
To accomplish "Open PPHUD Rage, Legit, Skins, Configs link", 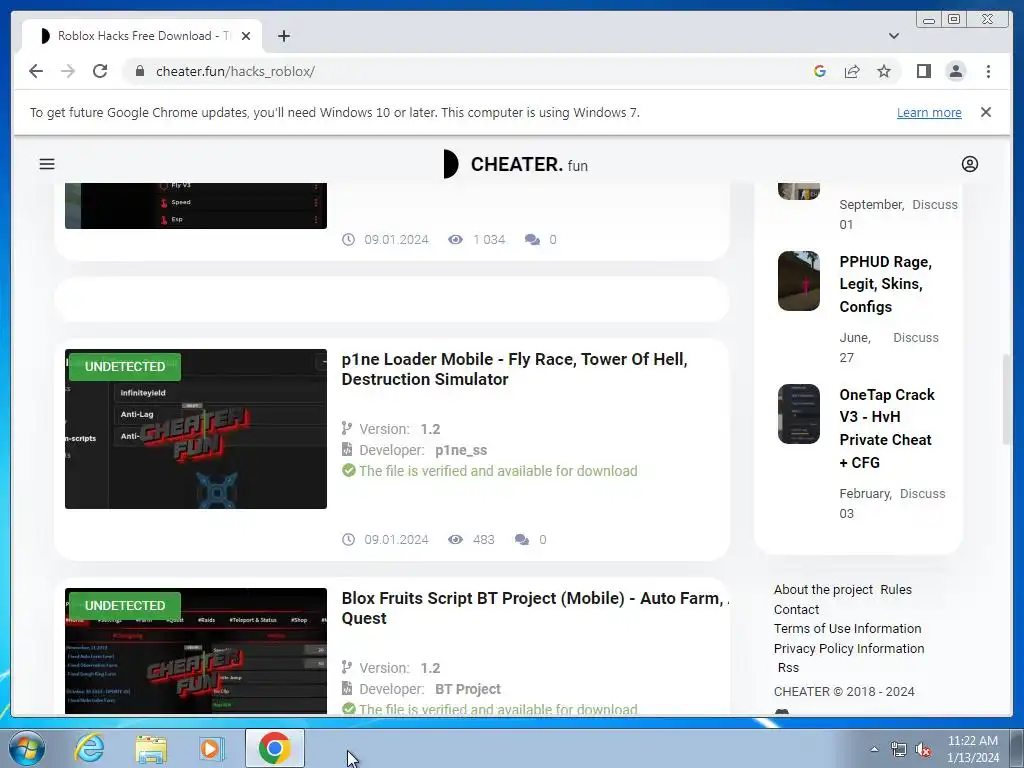I will pyautogui.click(x=886, y=284).
